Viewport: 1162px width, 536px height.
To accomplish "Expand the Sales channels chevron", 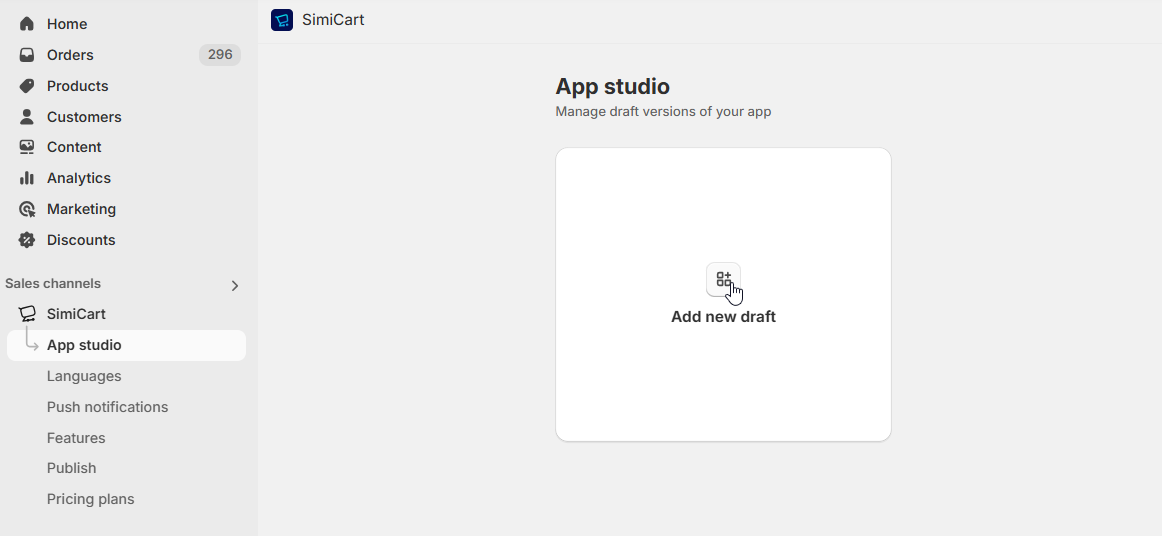I will [x=235, y=286].
